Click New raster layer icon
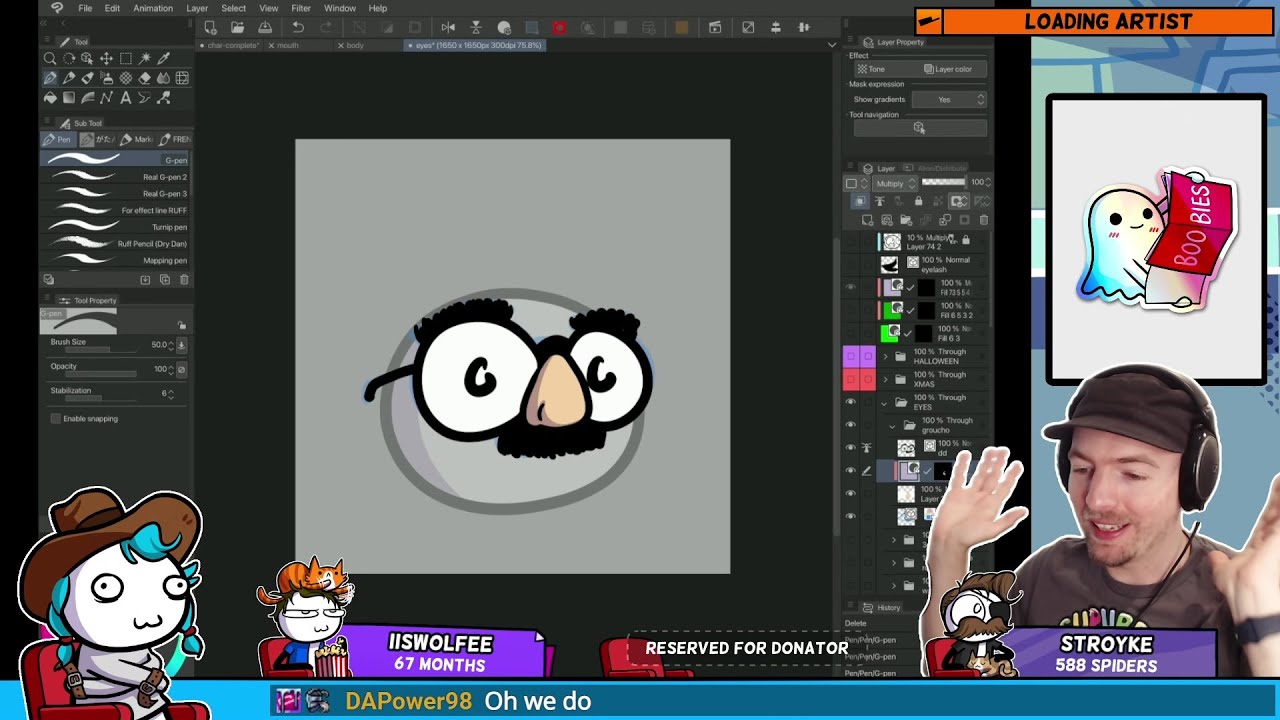1280x720 pixels. point(868,220)
